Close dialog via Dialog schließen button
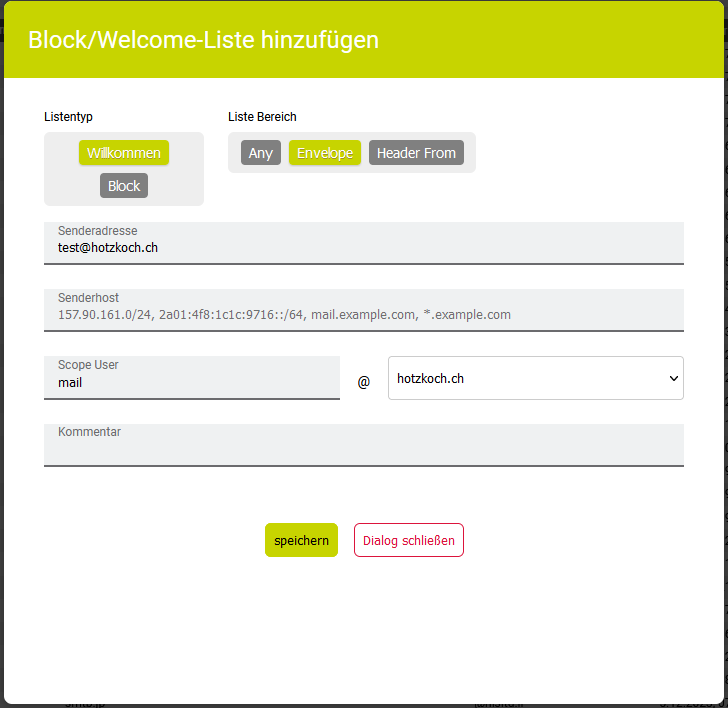This screenshot has height=708, width=728. [408, 540]
